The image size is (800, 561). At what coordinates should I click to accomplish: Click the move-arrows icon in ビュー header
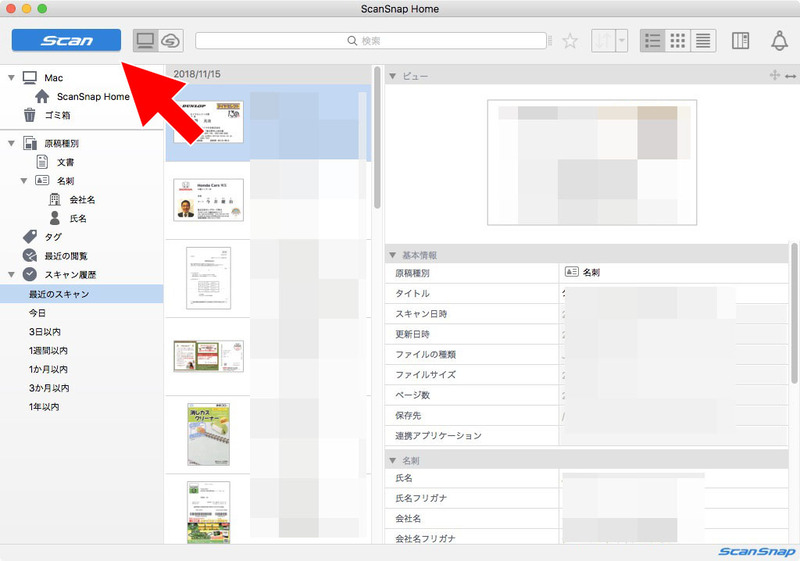(x=774, y=75)
